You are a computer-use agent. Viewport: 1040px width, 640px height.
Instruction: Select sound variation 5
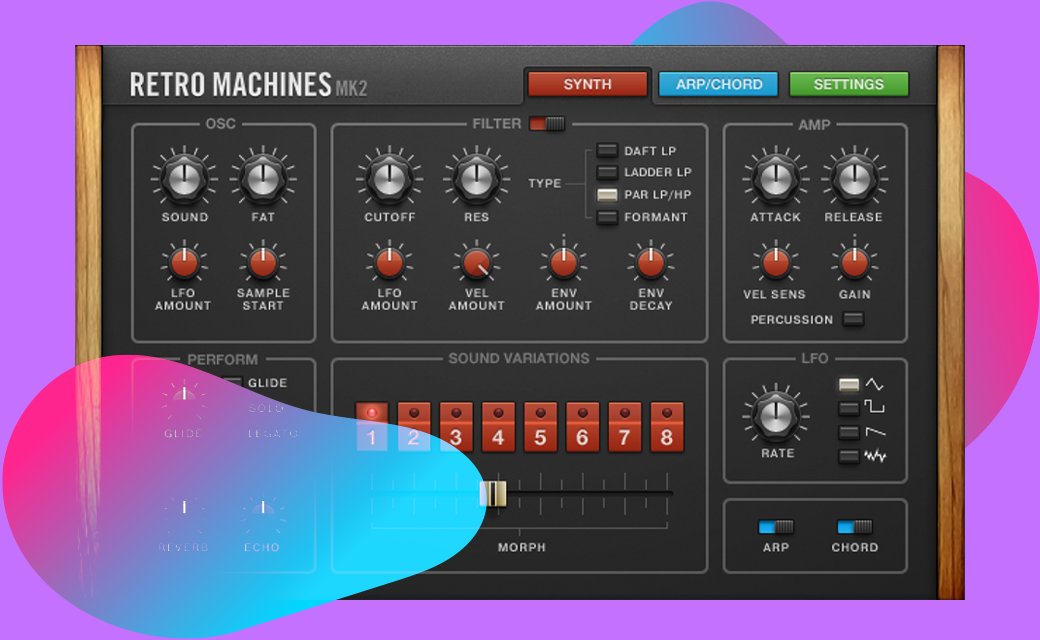pos(539,427)
